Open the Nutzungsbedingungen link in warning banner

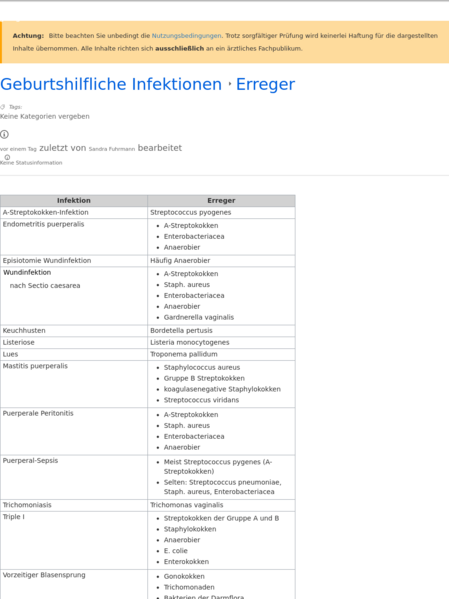click(186, 36)
